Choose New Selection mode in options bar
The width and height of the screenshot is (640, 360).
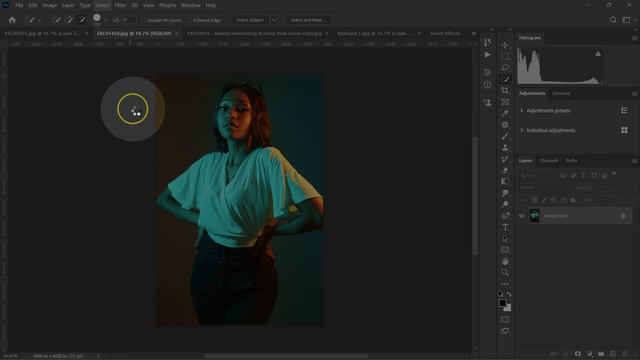[x=58, y=20]
